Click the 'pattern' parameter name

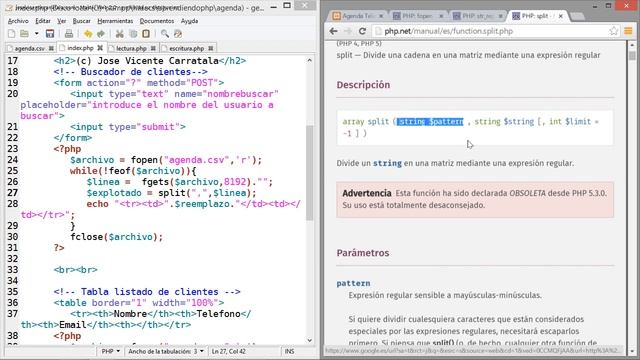(353, 283)
